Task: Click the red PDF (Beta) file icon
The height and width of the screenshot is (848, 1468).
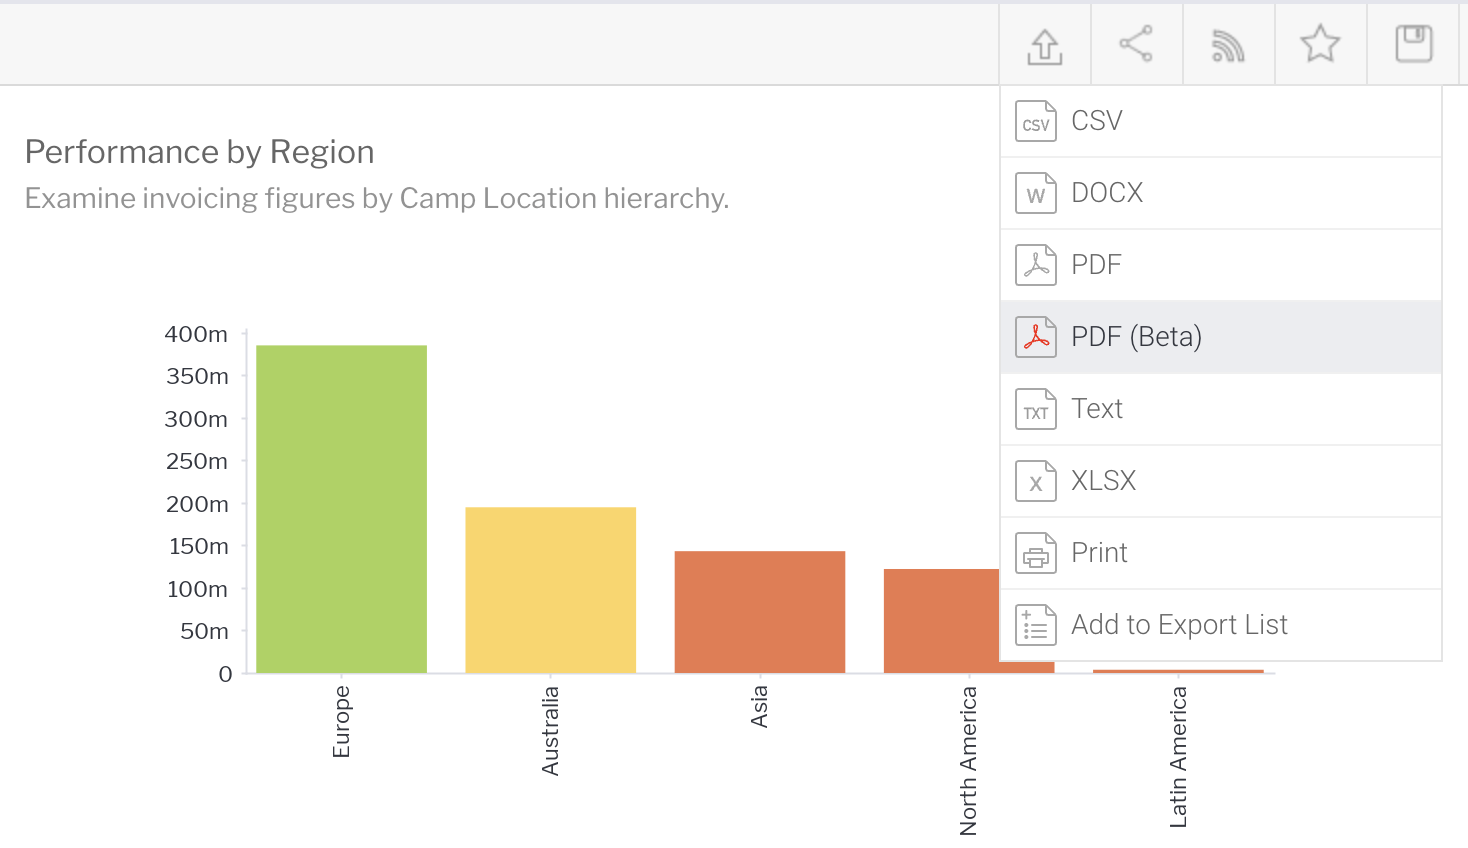Action: click(x=1036, y=338)
